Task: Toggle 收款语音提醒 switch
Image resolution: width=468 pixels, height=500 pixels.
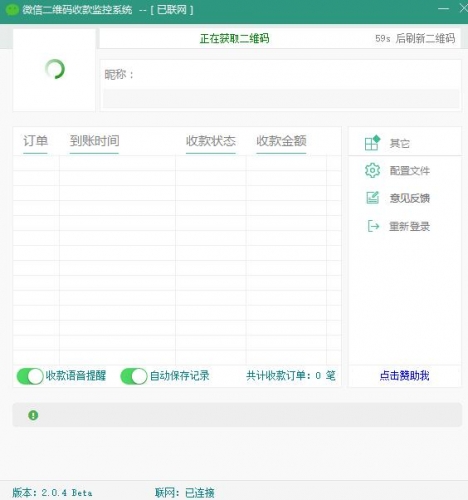Action: (30, 376)
